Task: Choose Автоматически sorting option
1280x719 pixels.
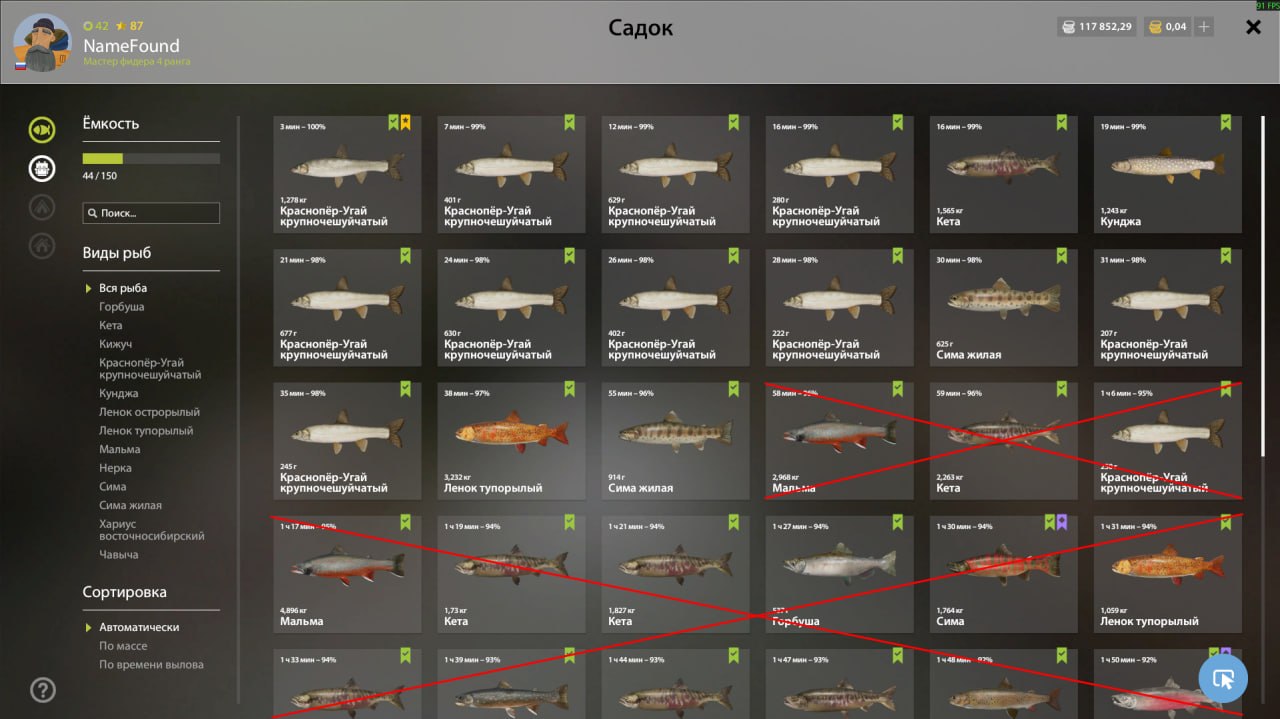Action: click(139, 627)
